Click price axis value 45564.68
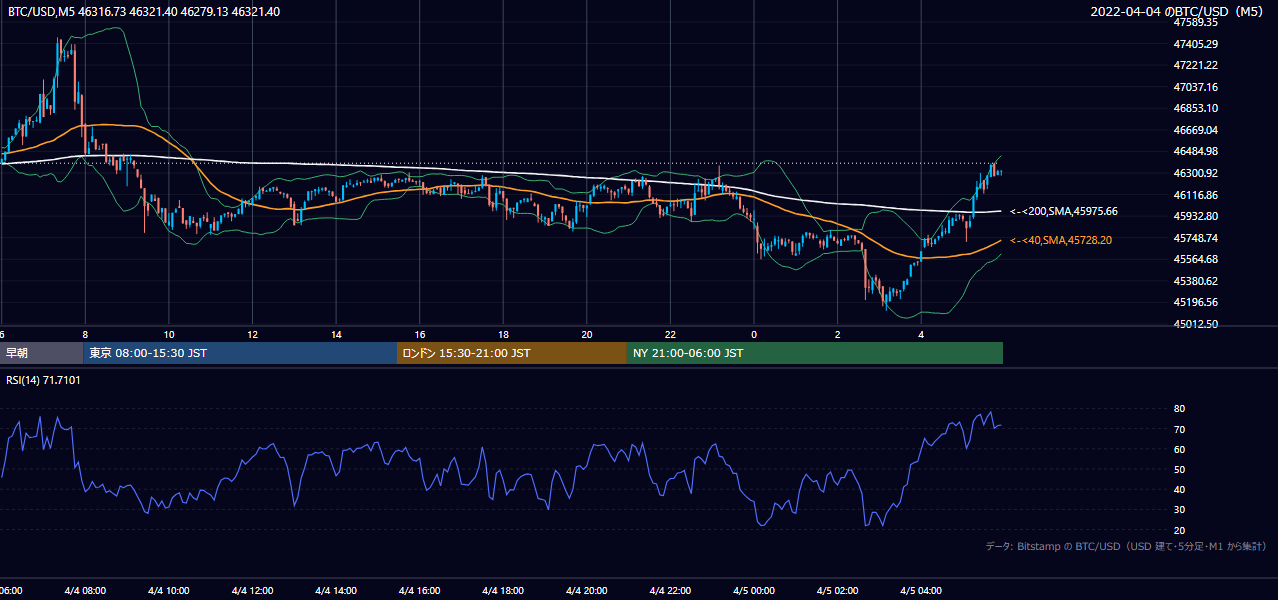The image size is (1278, 600). click(x=1195, y=259)
